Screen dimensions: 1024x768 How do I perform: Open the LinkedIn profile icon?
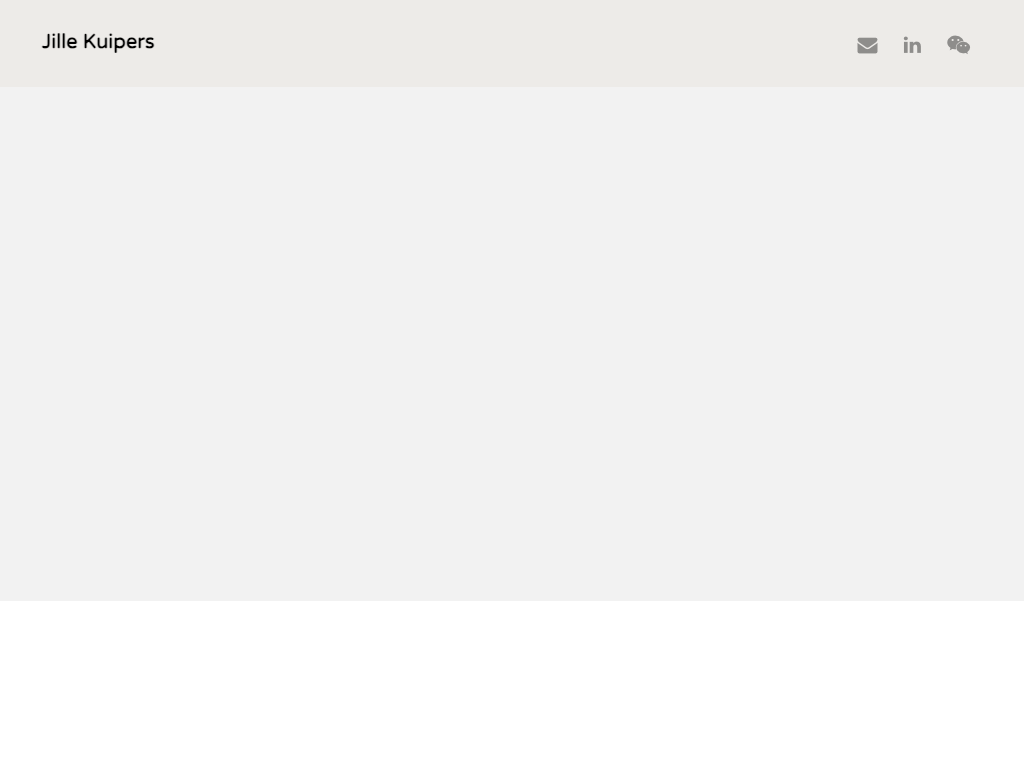(x=912, y=45)
